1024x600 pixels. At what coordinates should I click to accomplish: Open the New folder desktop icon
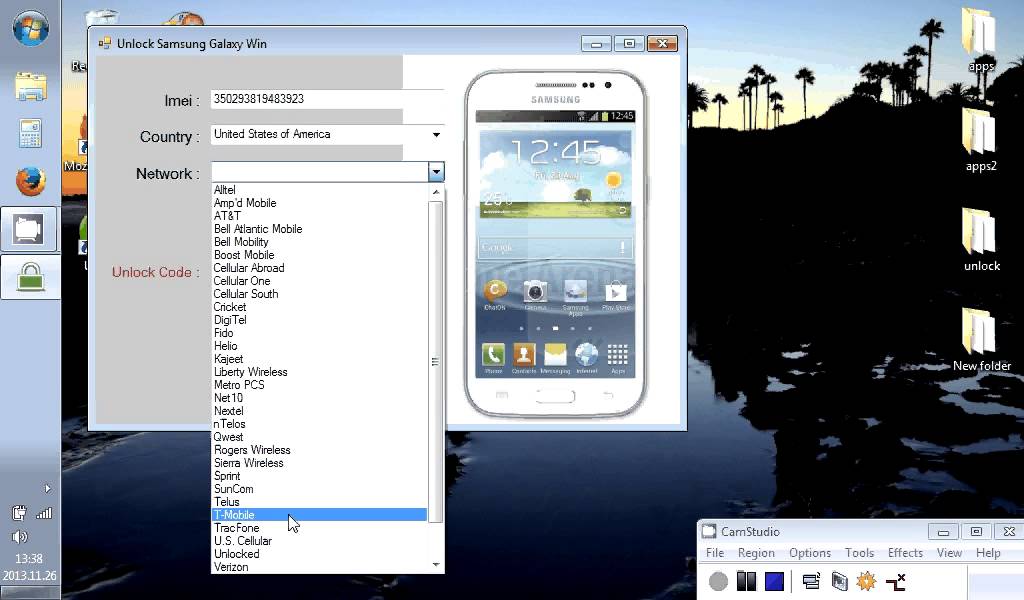pos(981,339)
